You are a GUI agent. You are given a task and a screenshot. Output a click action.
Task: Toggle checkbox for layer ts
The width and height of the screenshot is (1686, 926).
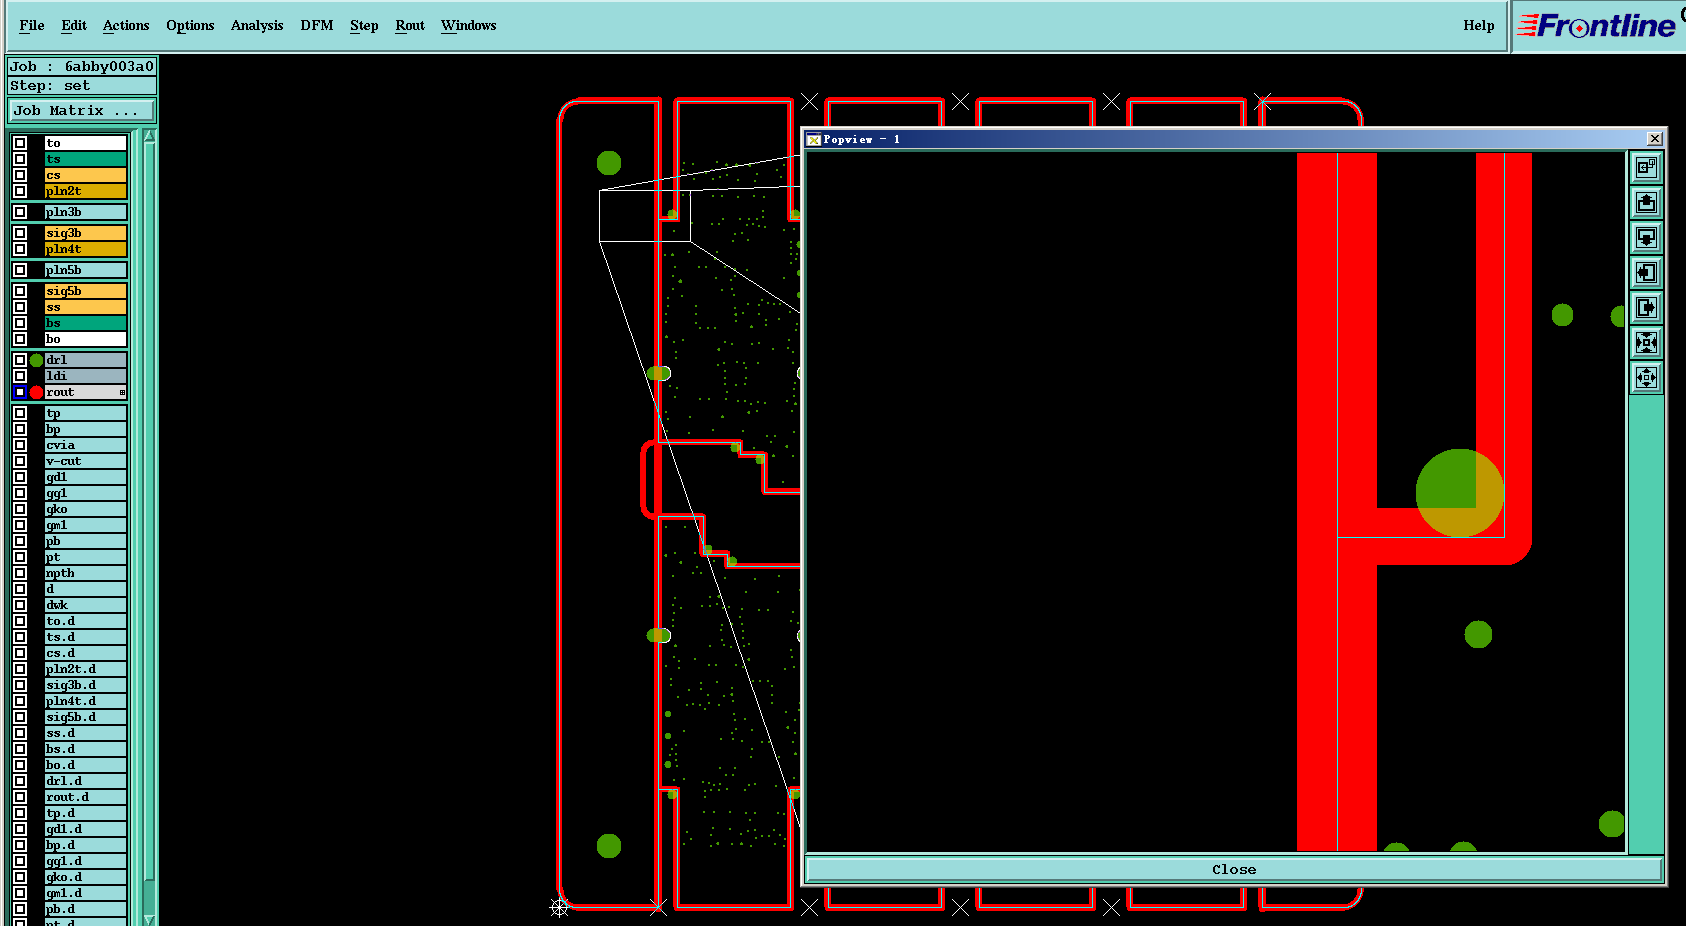click(x=20, y=159)
